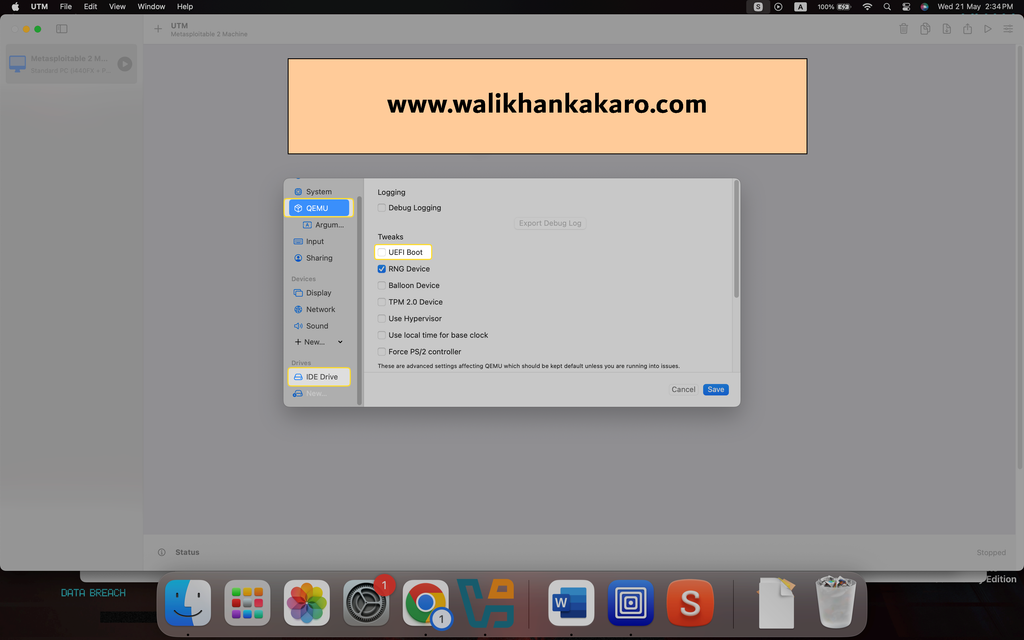
Task: Open Spotlight search in menu bar
Action: pyautogui.click(x=887, y=7)
